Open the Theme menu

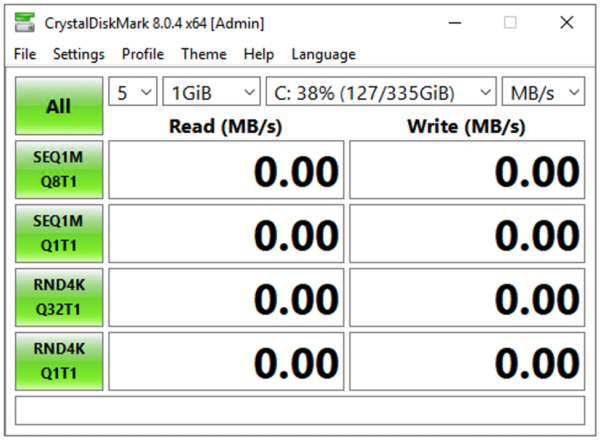click(x=203, y=54)
